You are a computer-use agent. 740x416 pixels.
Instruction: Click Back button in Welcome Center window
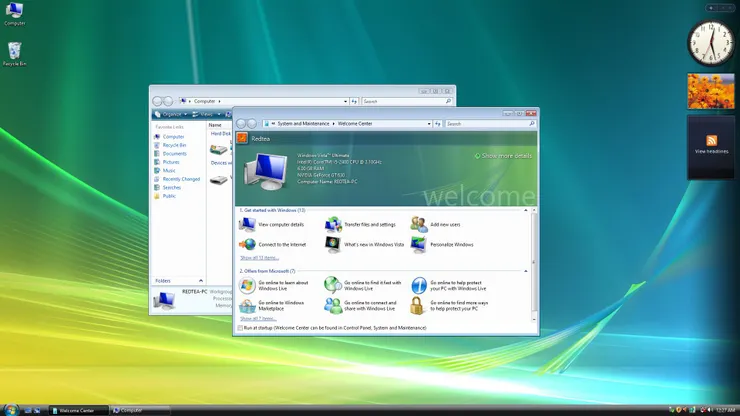241,124
